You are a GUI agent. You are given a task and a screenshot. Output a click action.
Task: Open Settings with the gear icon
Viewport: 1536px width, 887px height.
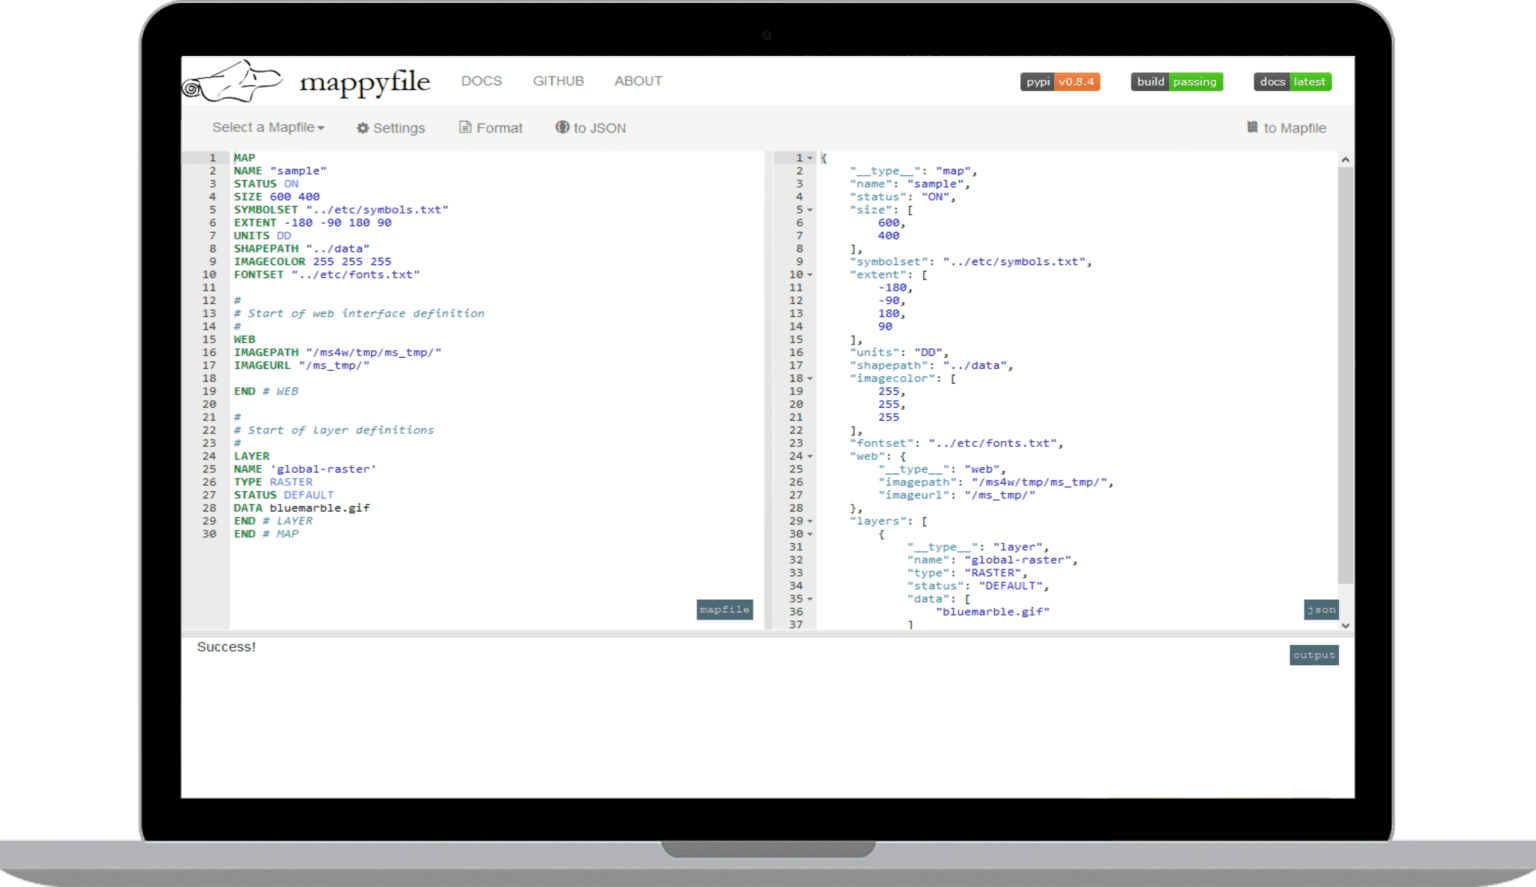(391, 128)
